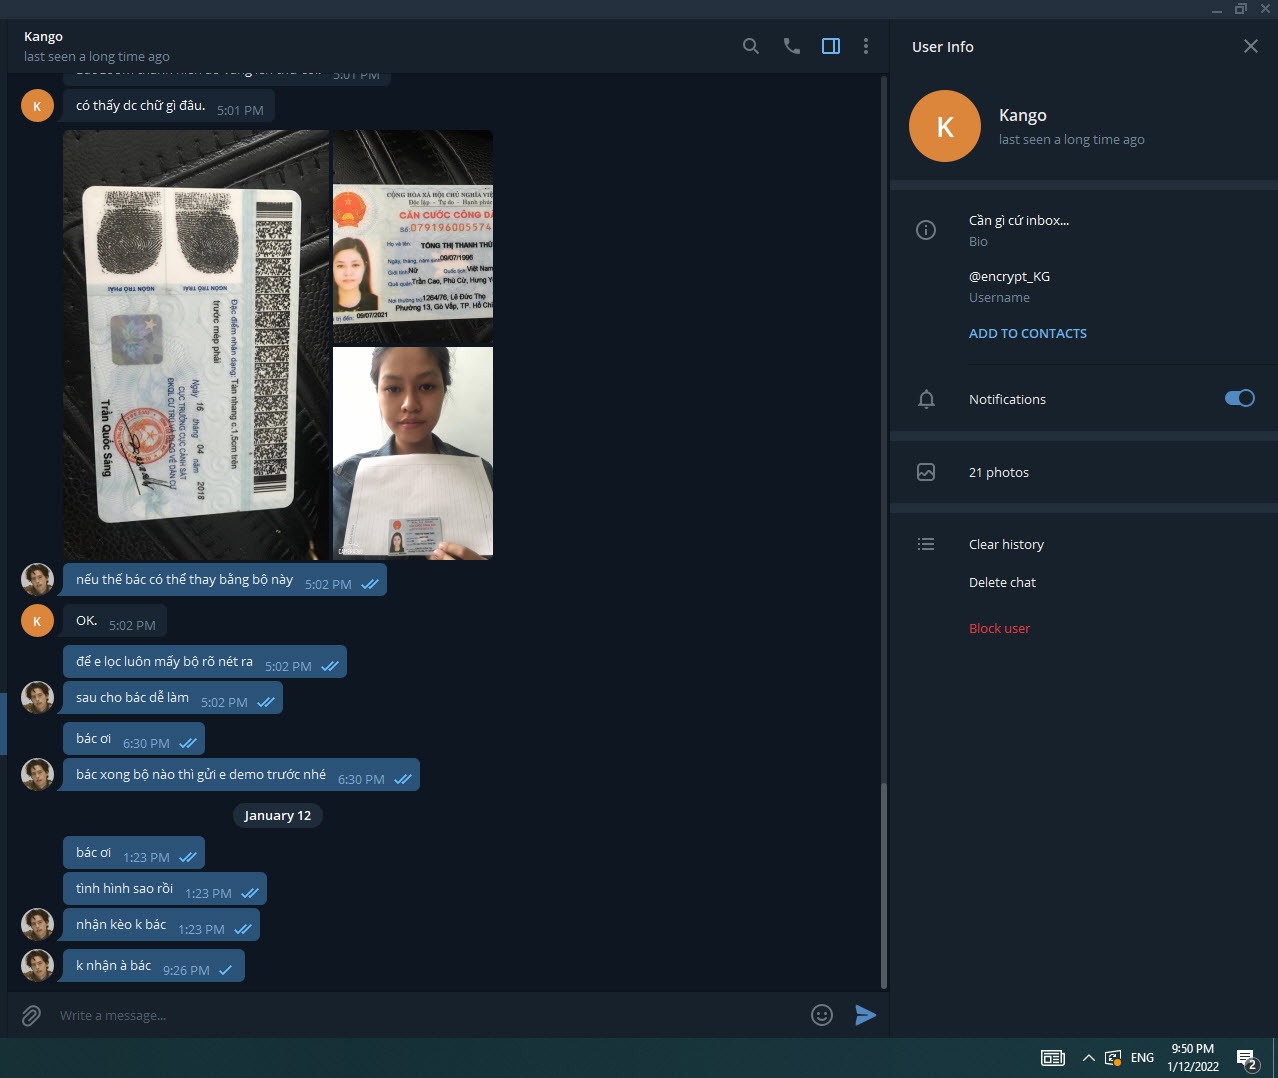Close the User Info panel
Image resolution: width=1278 pixels, height=1078 pixels.
(x=1250, y=46)
